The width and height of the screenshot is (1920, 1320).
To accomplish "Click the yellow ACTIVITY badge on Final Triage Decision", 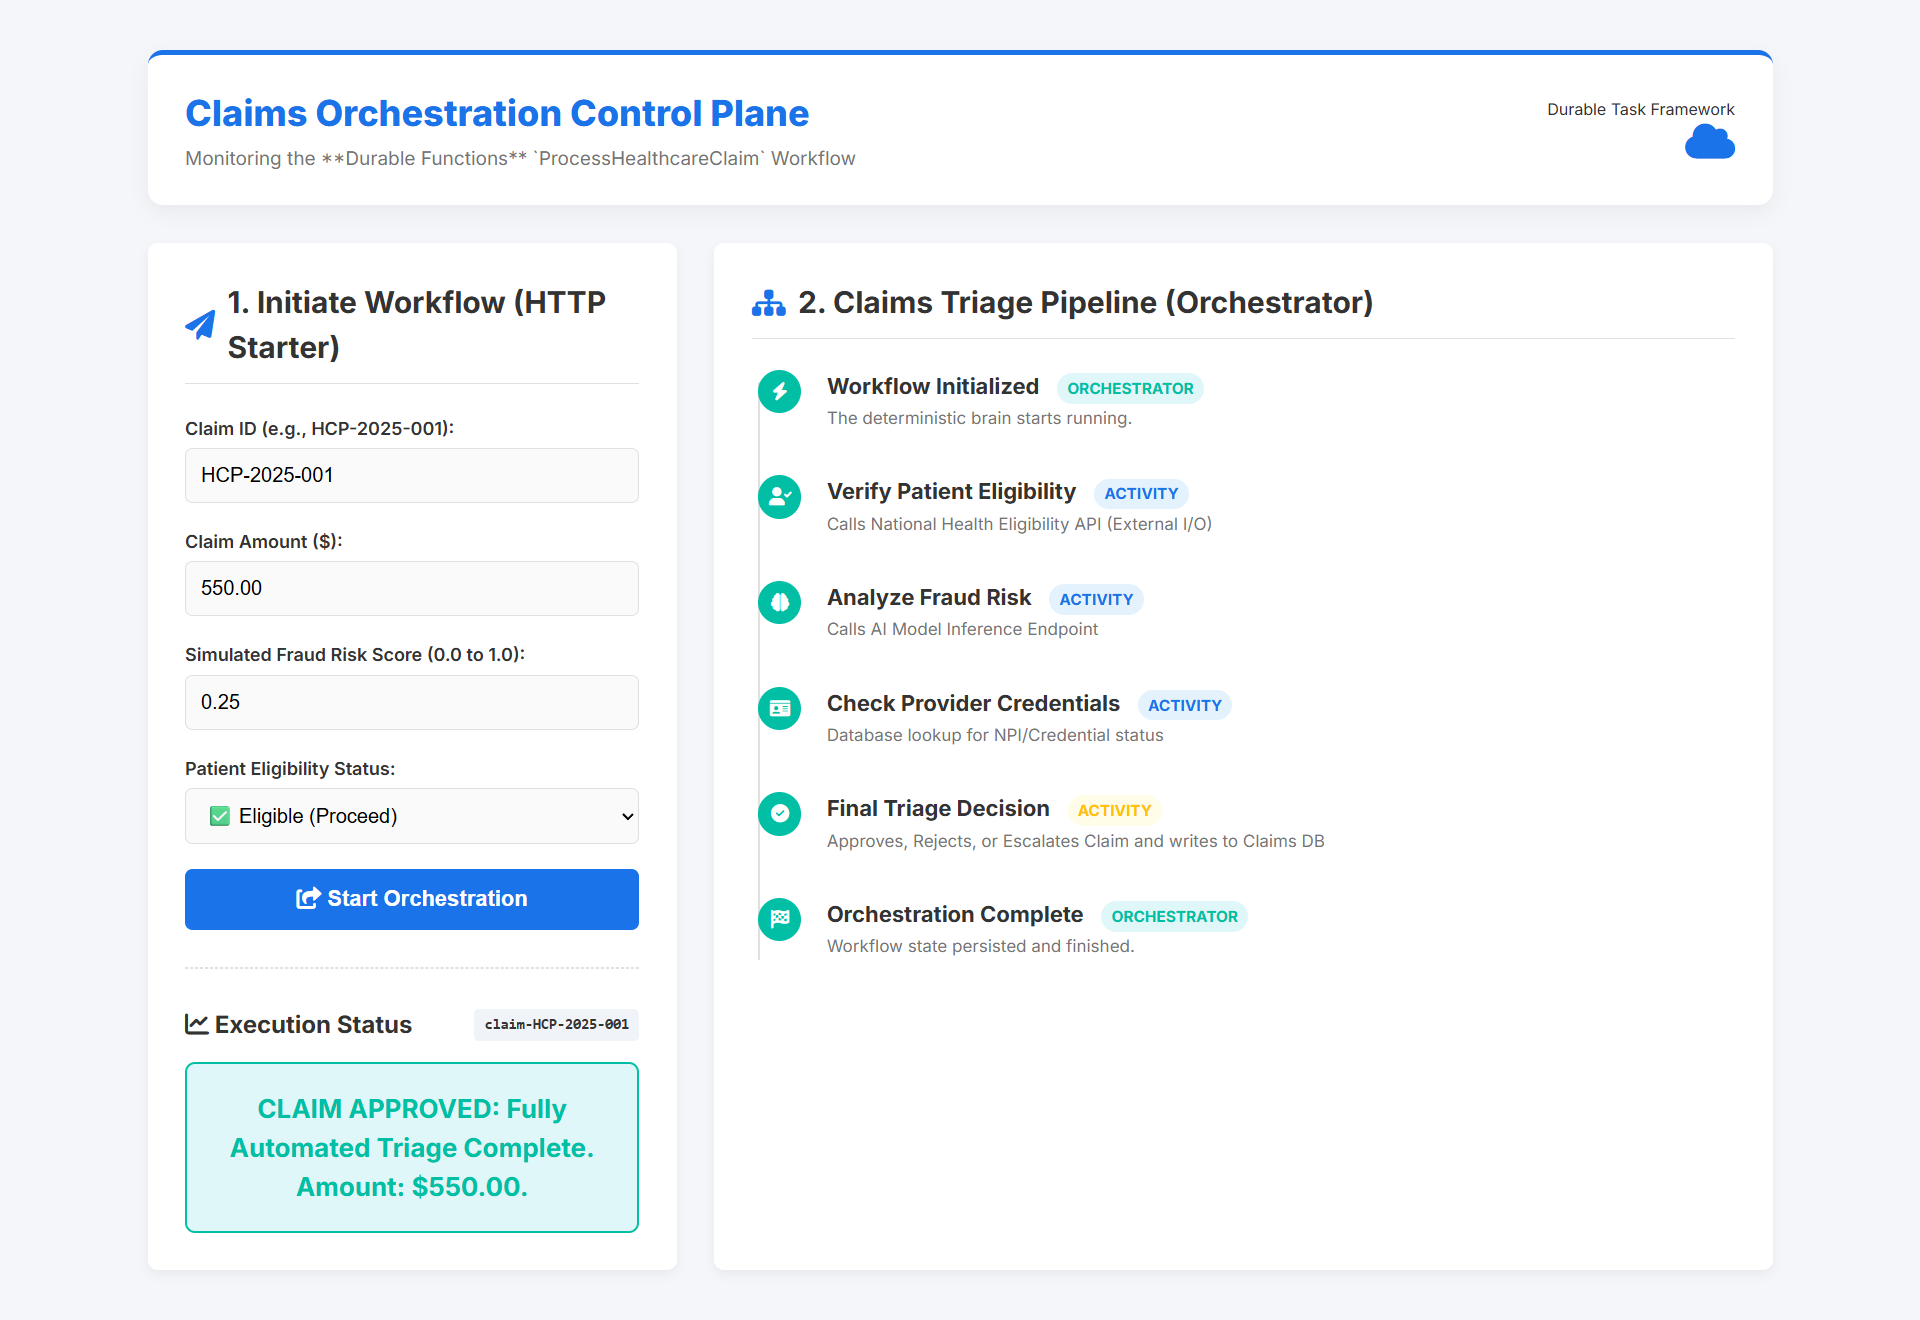I will tap(1113, 810).
